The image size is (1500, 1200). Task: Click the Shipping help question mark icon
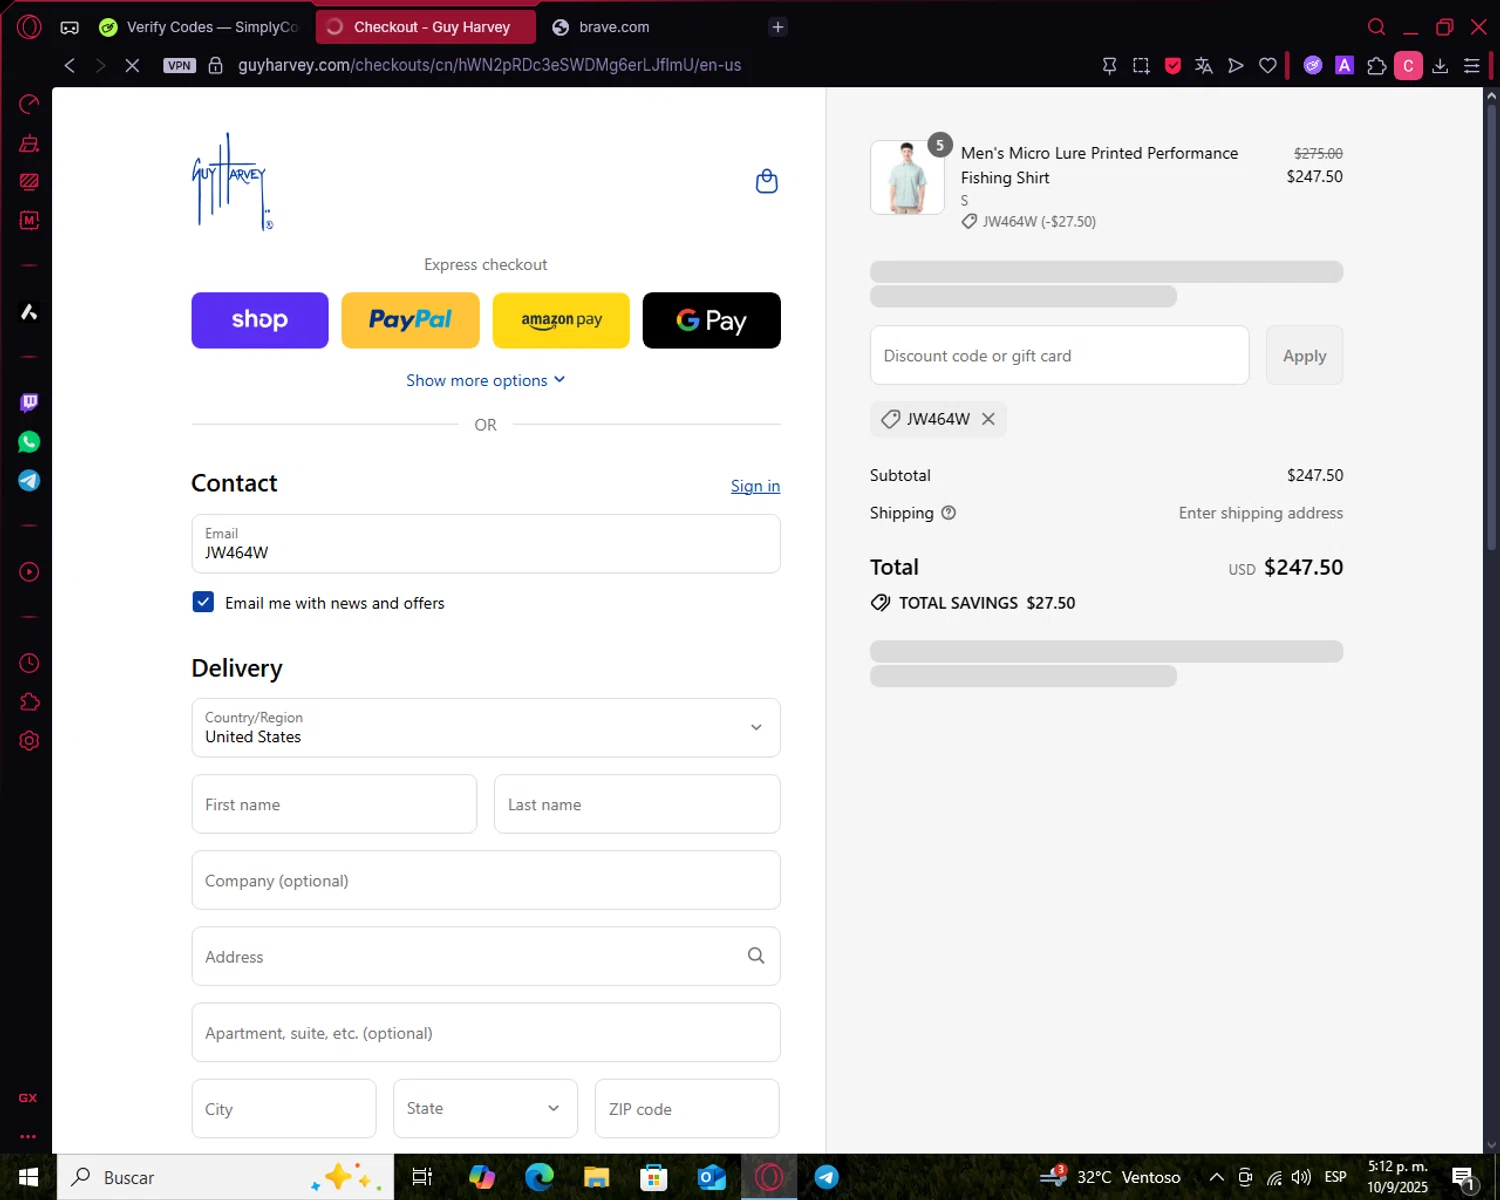[949, 513]
